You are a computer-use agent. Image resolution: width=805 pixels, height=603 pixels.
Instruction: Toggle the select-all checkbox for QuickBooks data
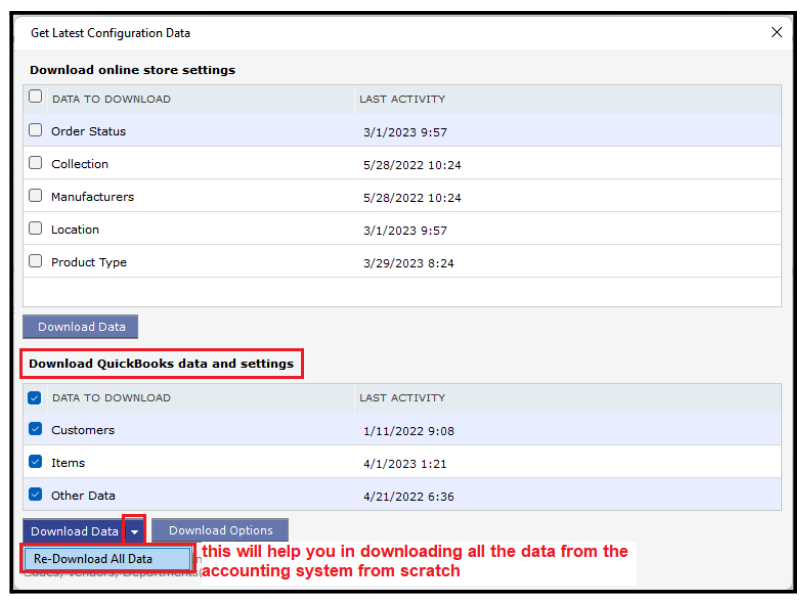click(x=35, y=398)
